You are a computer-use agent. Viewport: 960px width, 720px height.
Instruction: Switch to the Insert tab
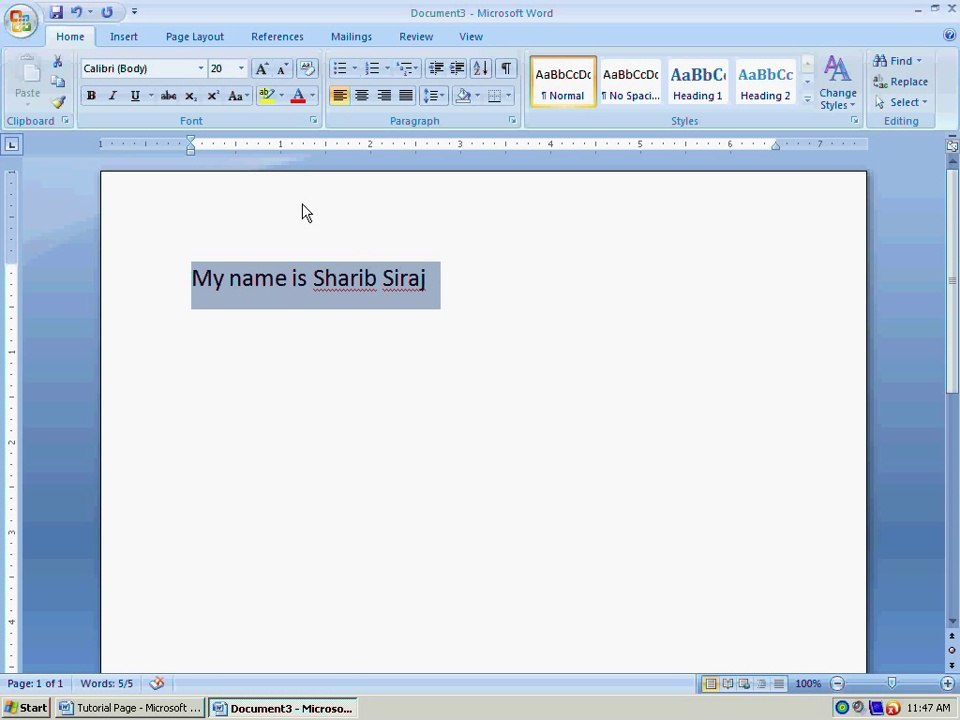(124, 37)
